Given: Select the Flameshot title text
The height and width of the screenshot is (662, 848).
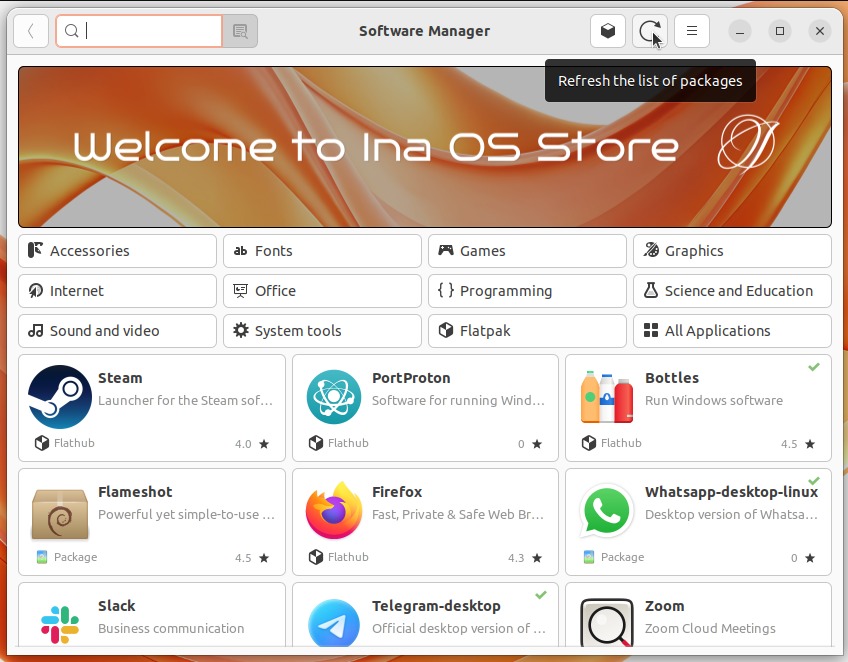Looking at the screenshot, I should (135, 492).
